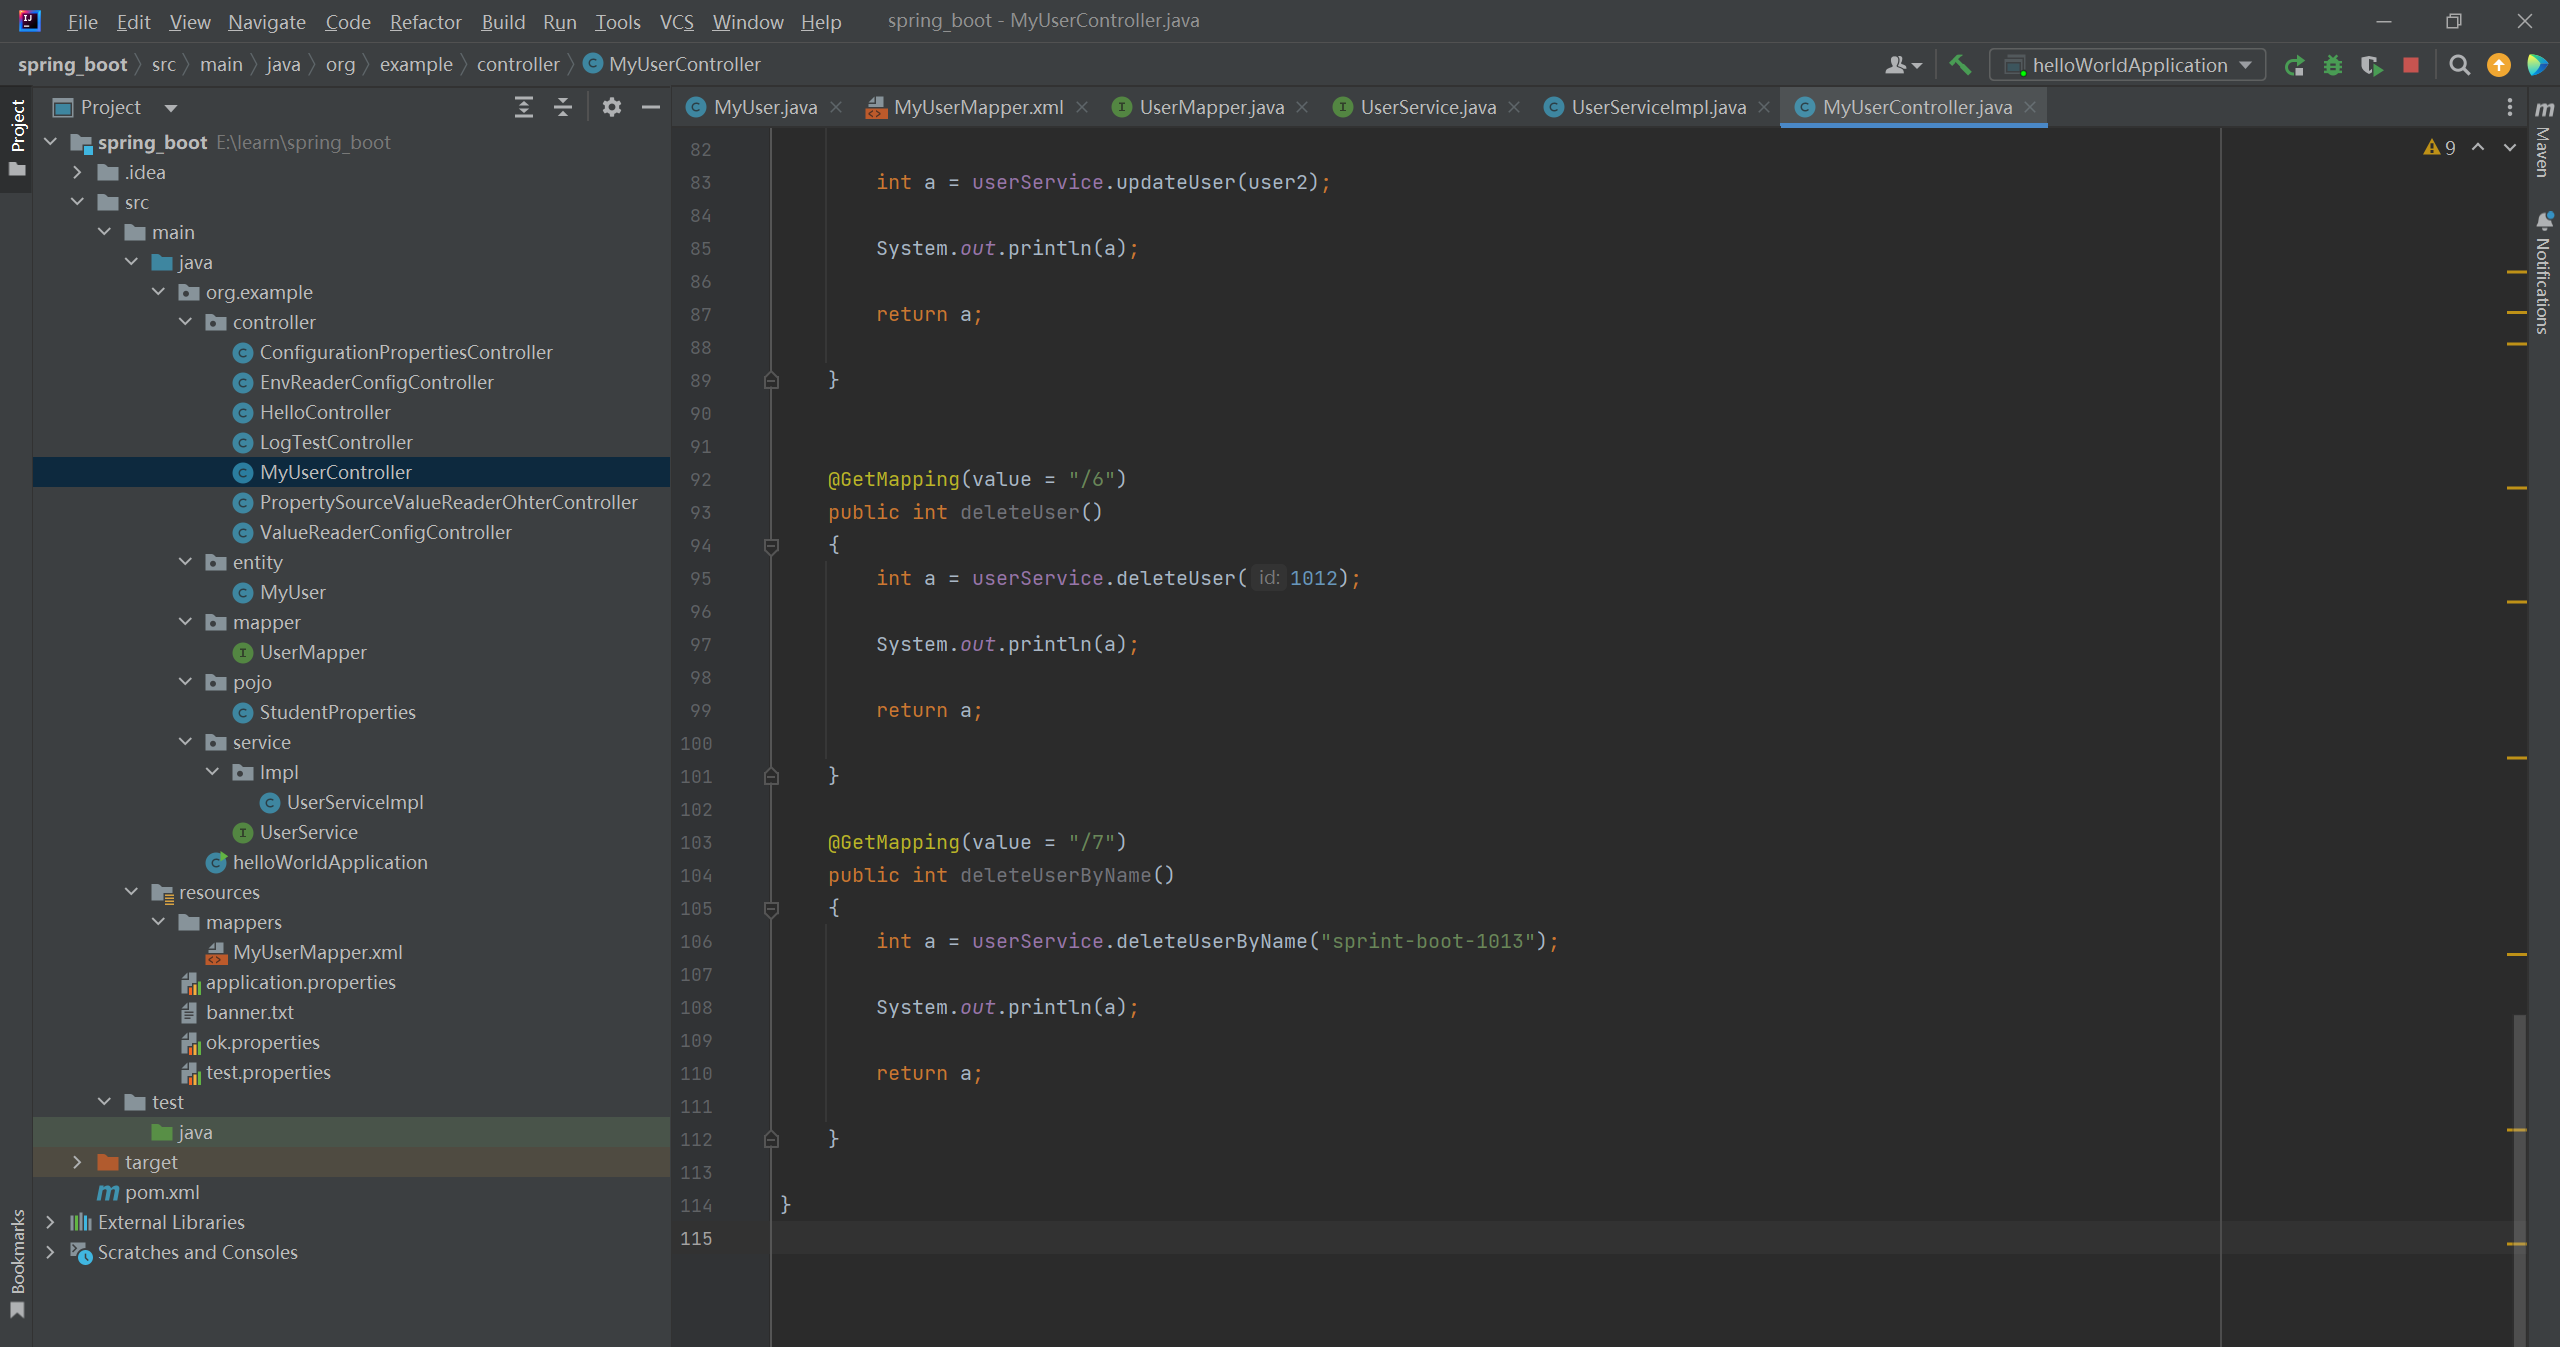2560x1347 pixels.
Task: Open Search Everywhere magnifier
Action: coord(2460,65)
